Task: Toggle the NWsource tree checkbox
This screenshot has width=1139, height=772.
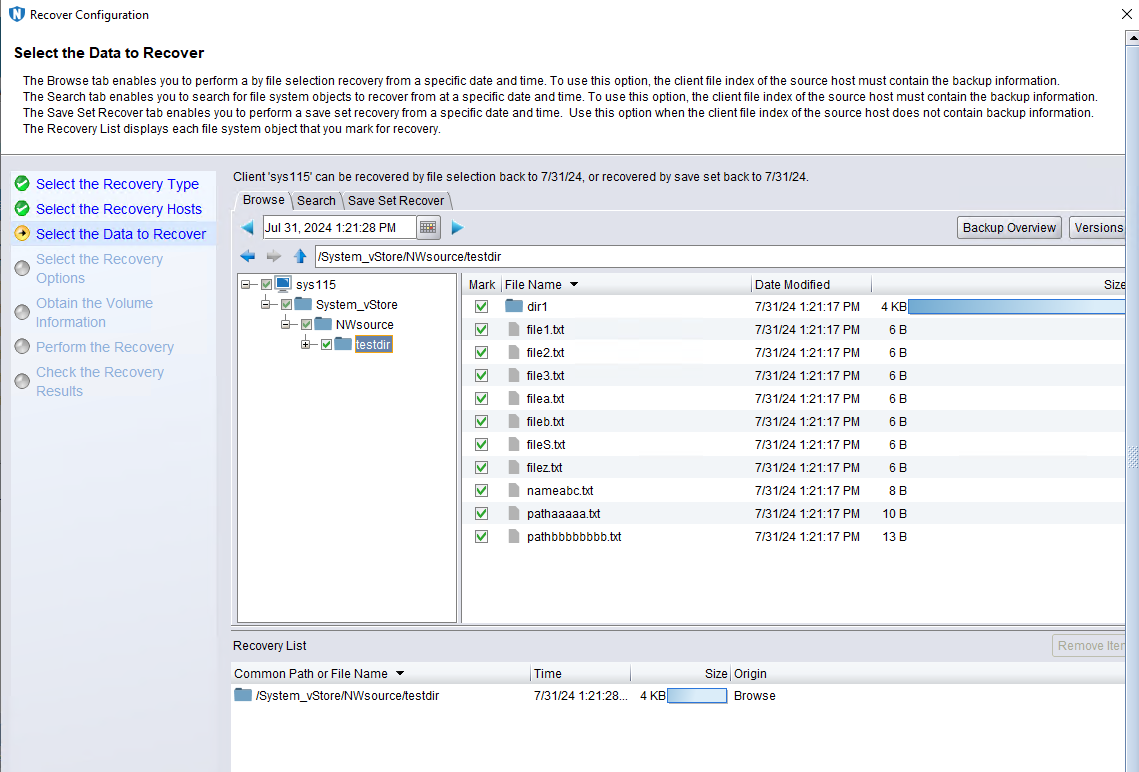Action: 307,325
